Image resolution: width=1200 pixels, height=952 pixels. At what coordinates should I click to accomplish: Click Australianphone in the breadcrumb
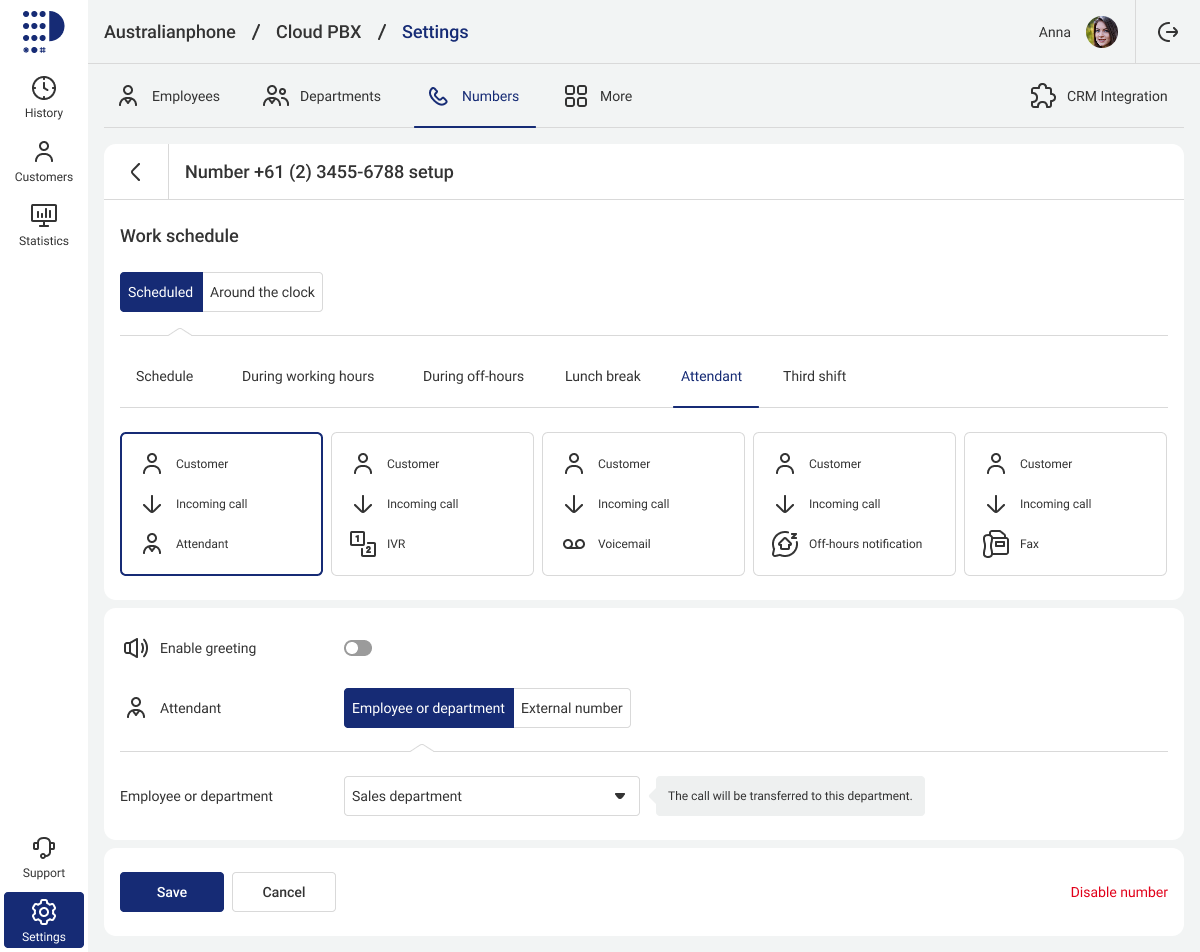point(170,32)
